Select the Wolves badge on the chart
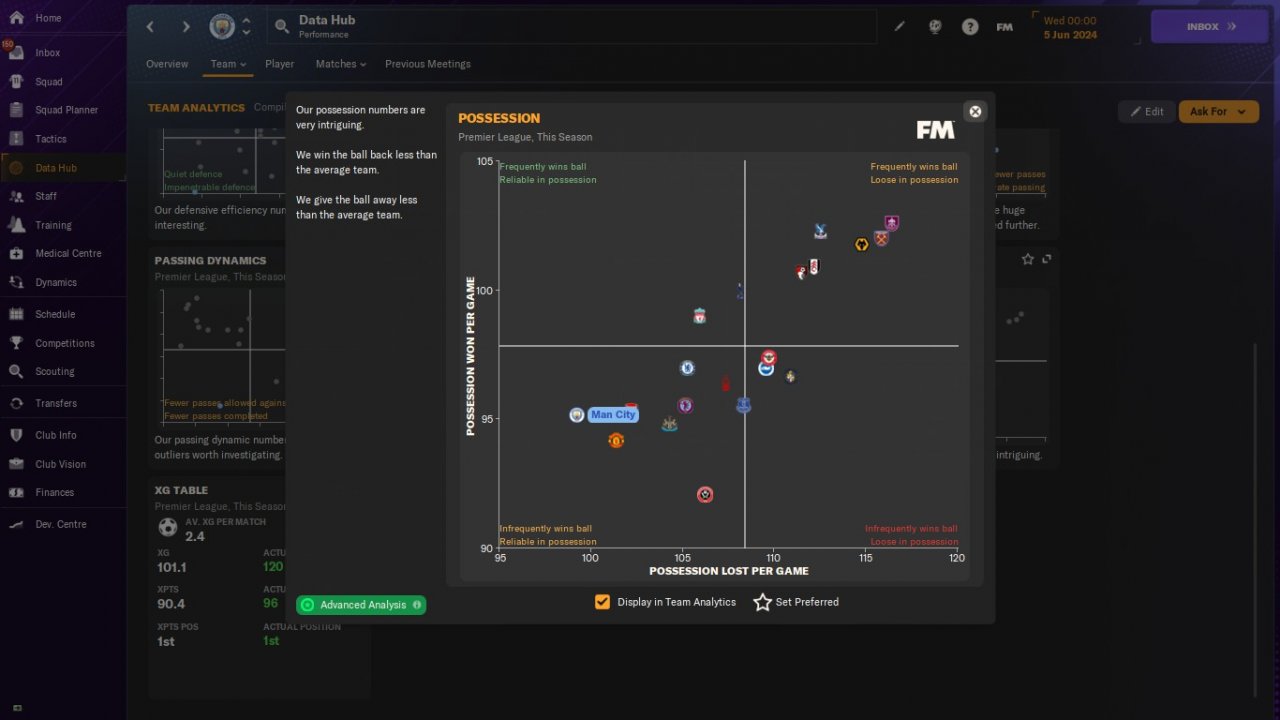Image resolution: width=1280 pixels, height=720 pixels. point(862,244)
